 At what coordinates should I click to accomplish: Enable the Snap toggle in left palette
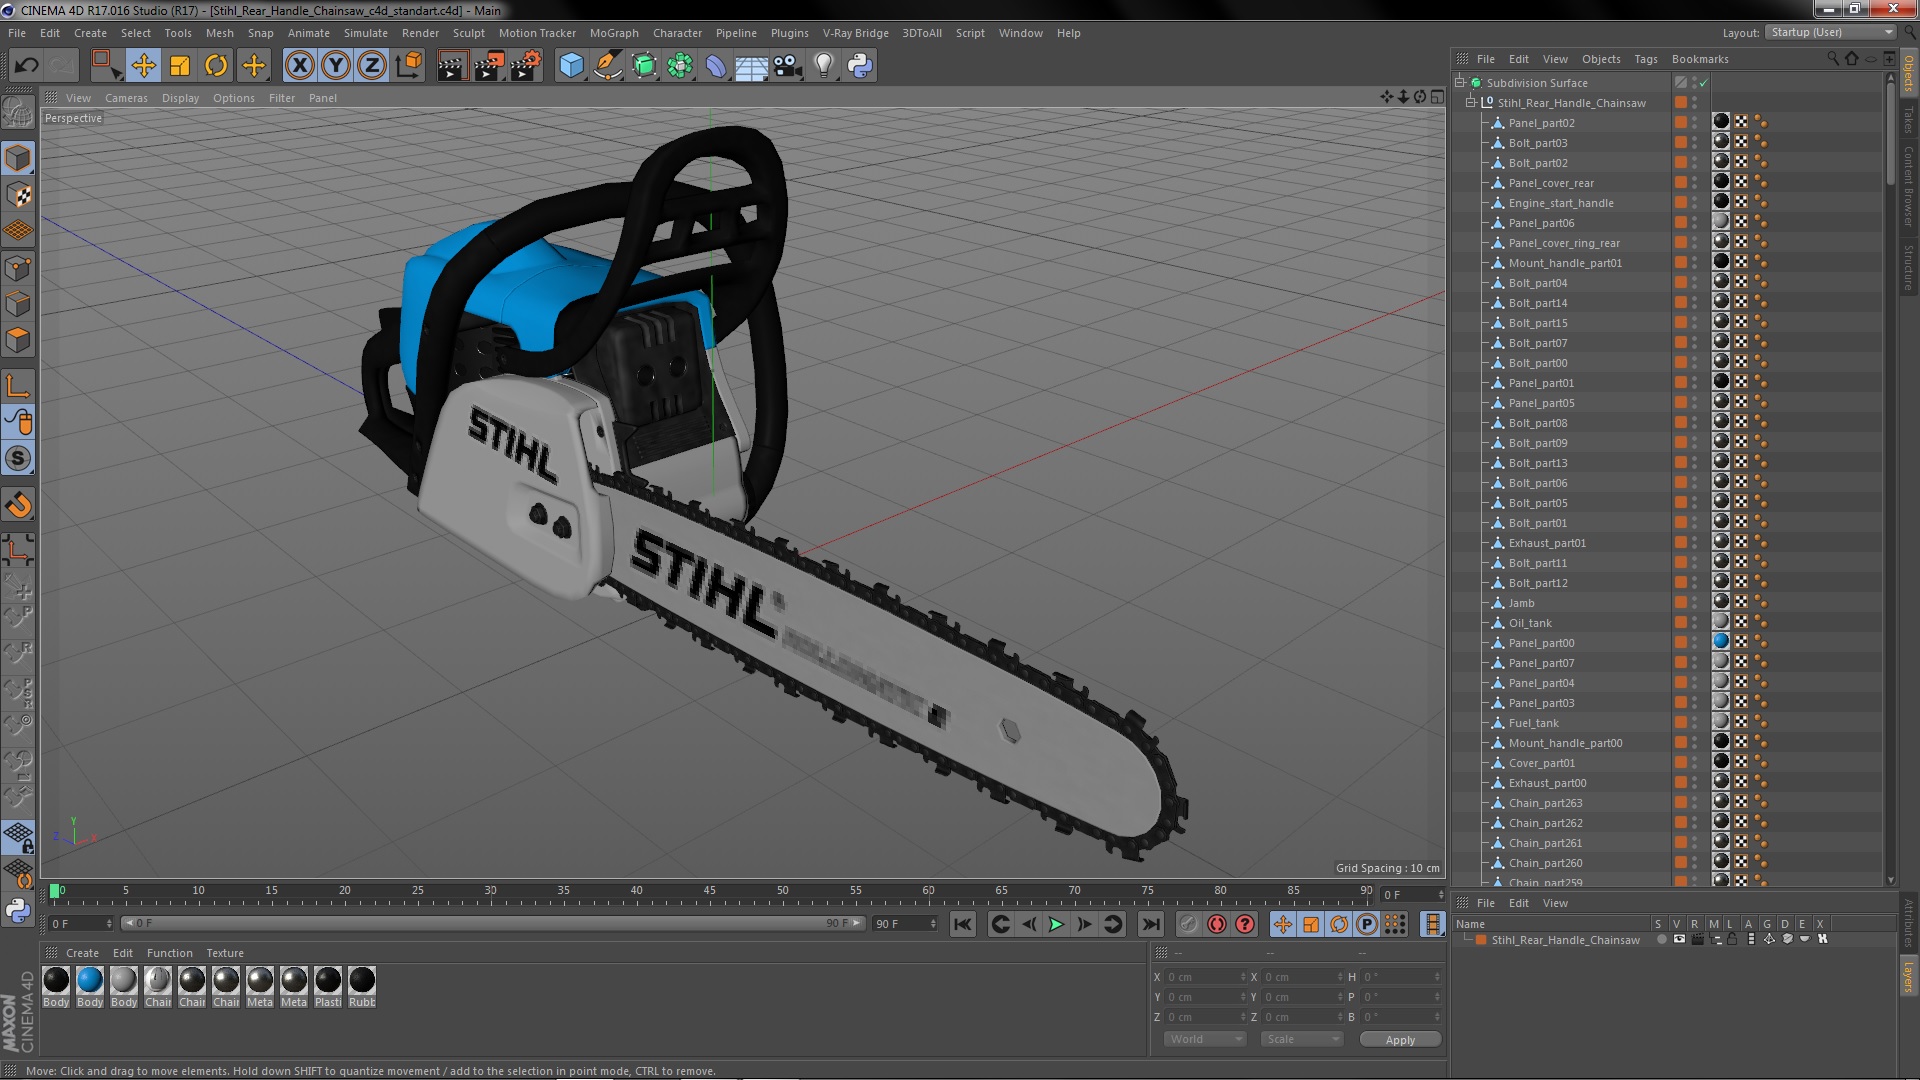coord(18,505)
